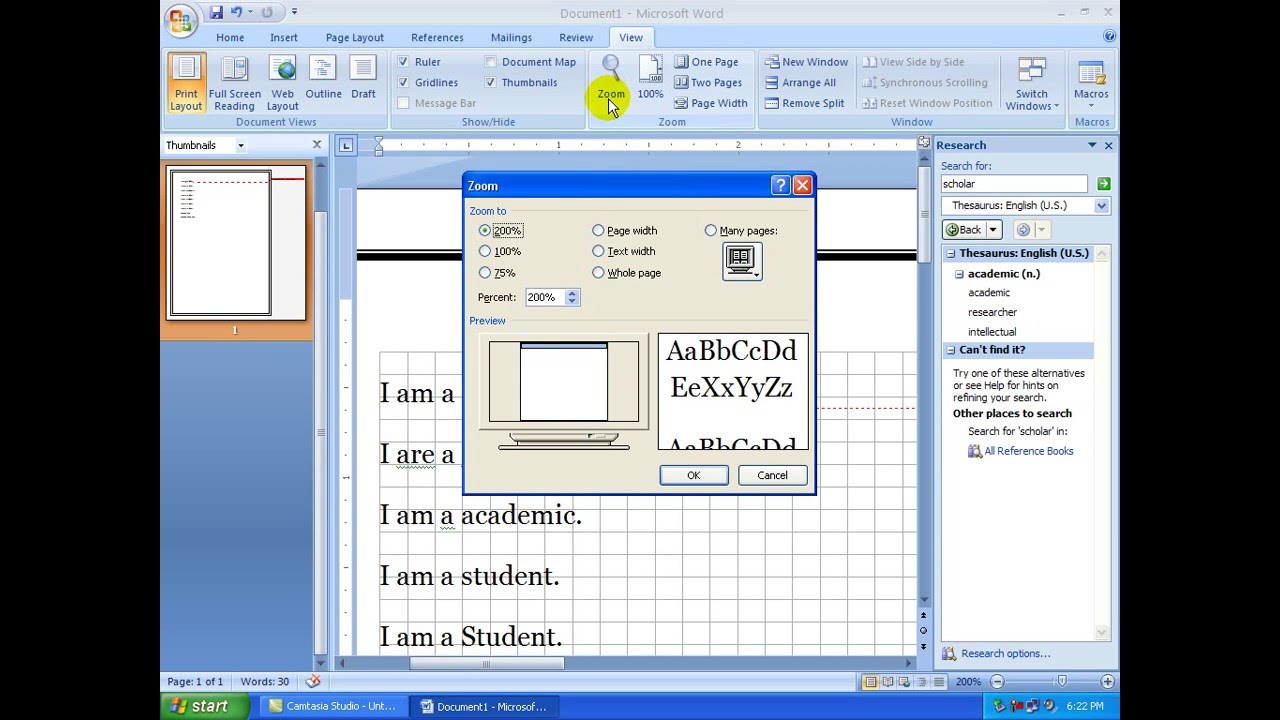Collapse the academic (n.) group

coord(959,274)
